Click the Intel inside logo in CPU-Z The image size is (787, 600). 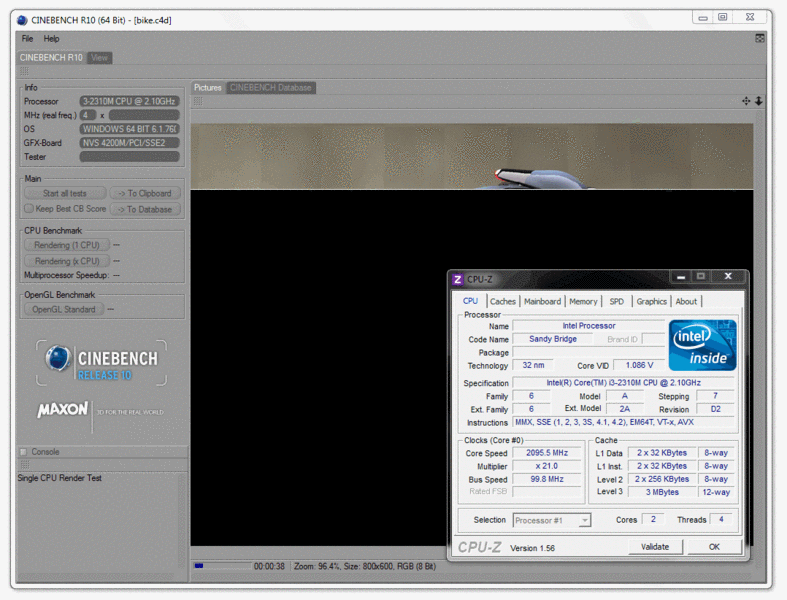click(x=702, y=345)
